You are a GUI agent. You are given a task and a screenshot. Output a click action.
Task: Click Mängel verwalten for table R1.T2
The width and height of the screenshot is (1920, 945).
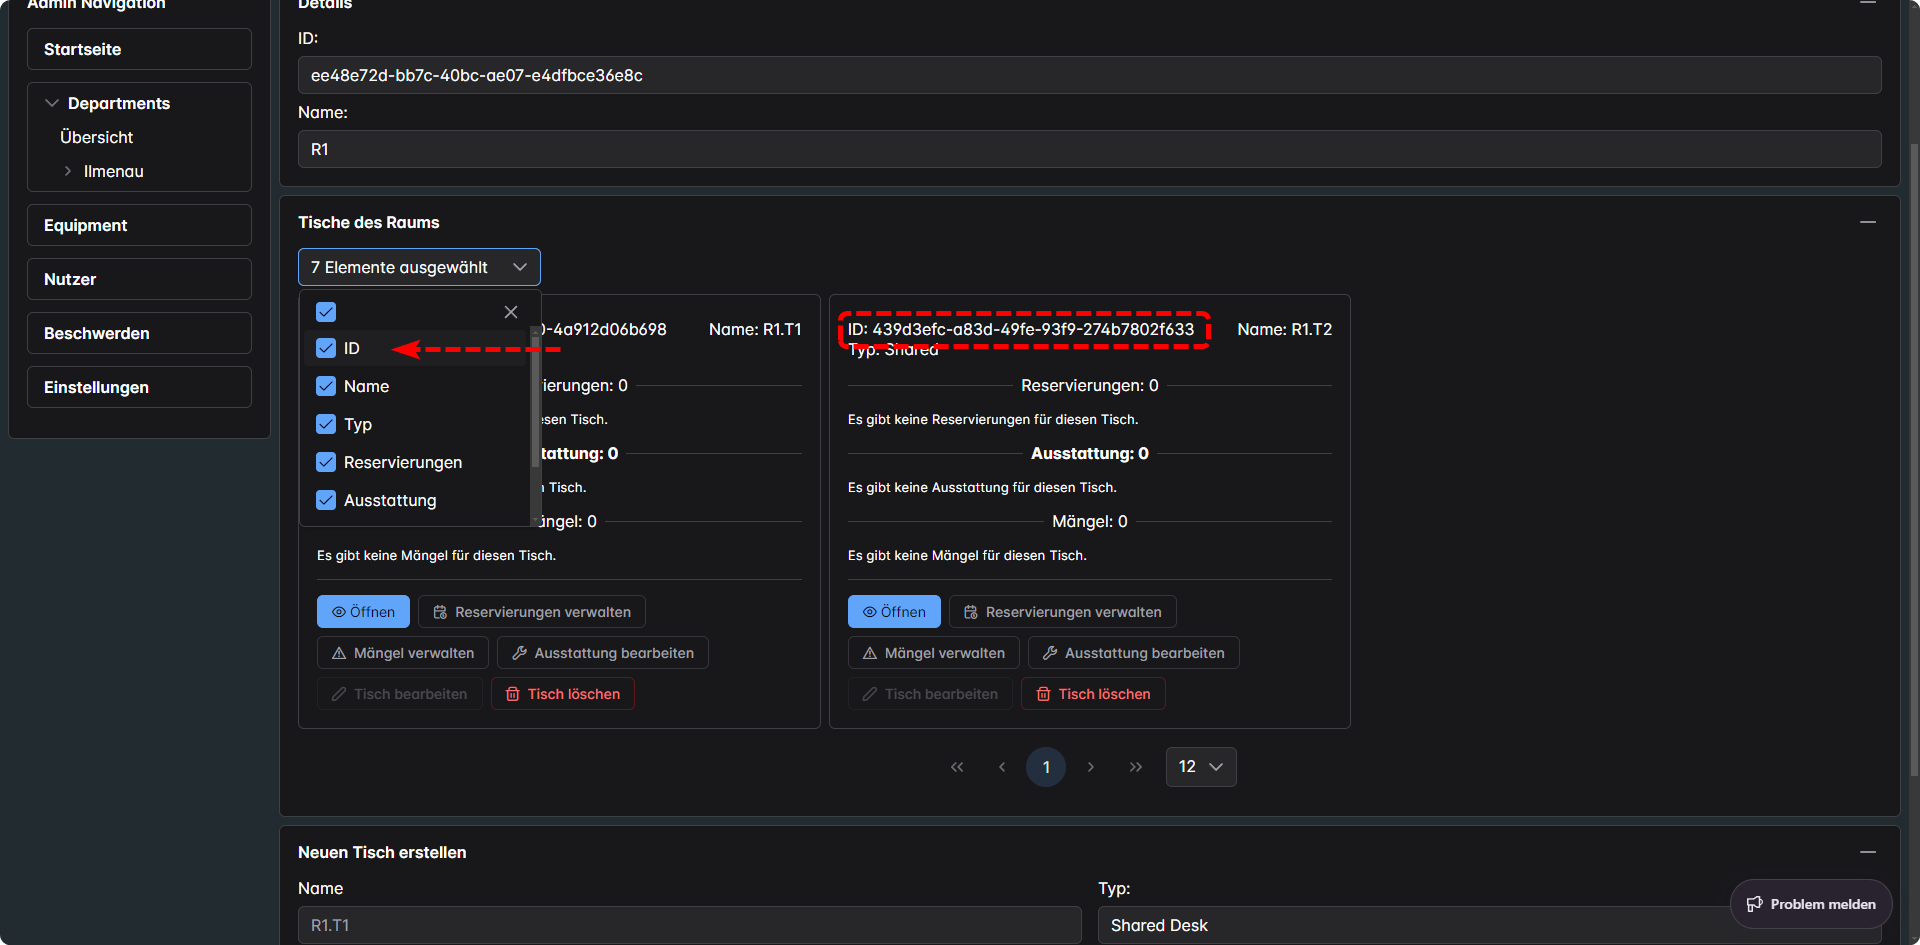[934, 653]
